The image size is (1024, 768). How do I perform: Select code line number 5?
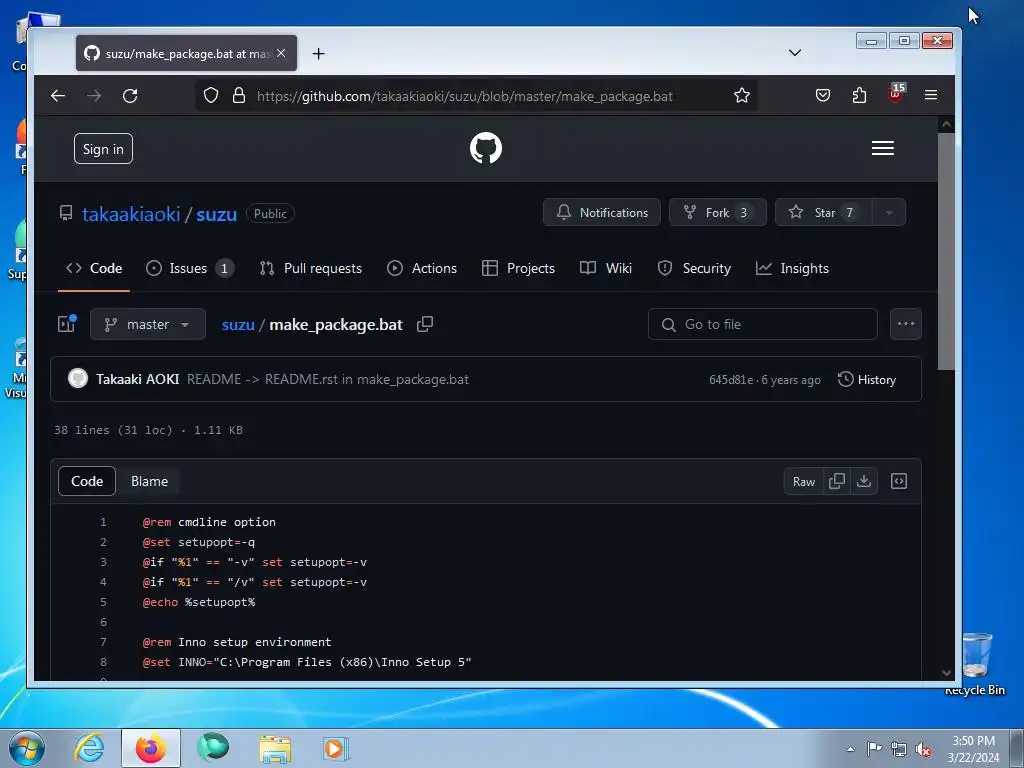103,602
